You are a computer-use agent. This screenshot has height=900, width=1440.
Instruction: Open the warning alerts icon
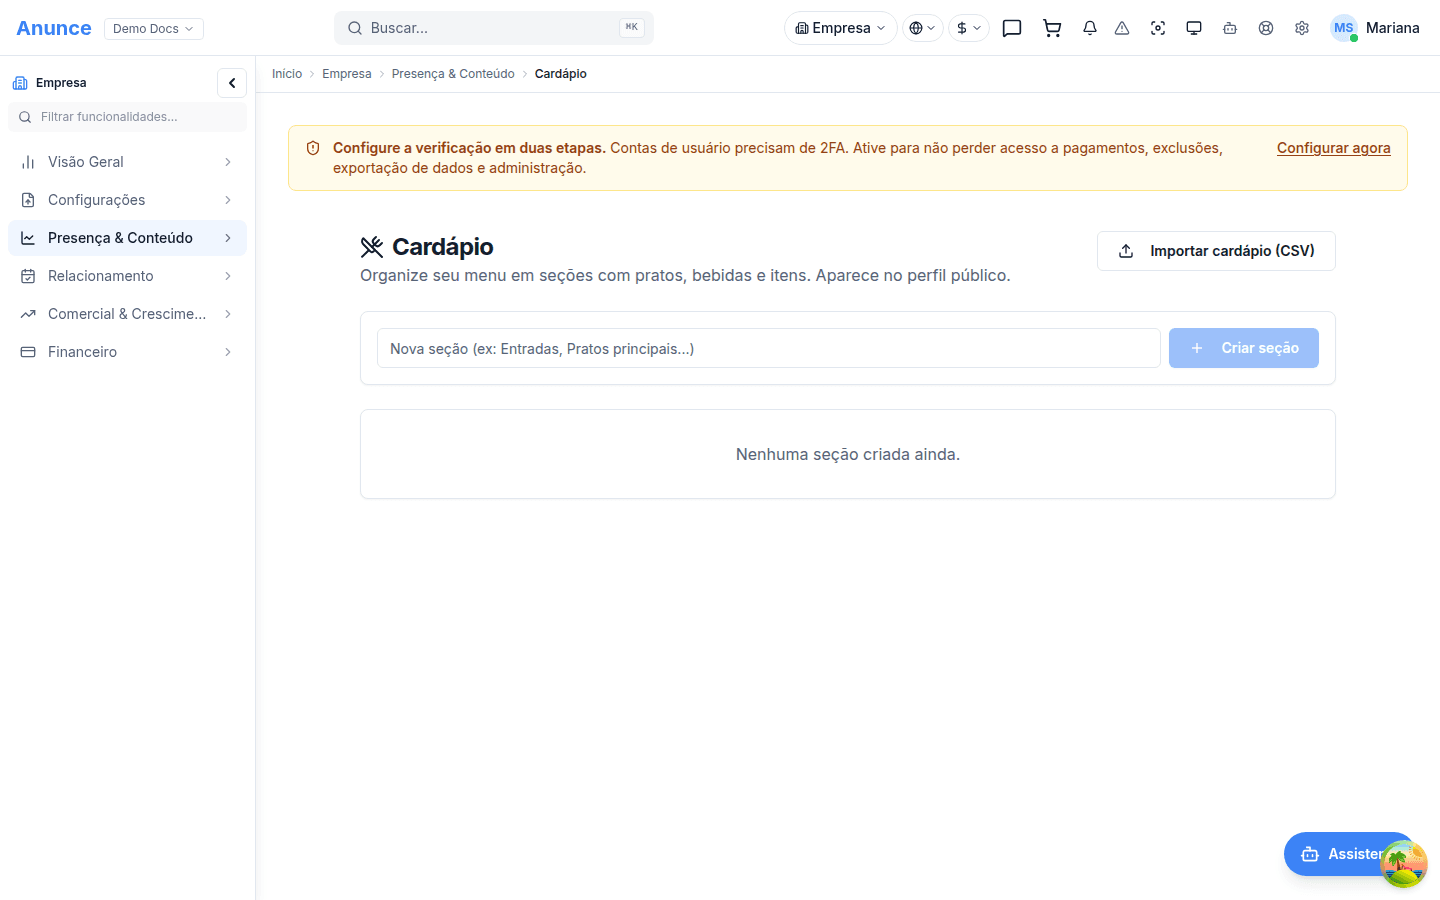[1122, 28]
